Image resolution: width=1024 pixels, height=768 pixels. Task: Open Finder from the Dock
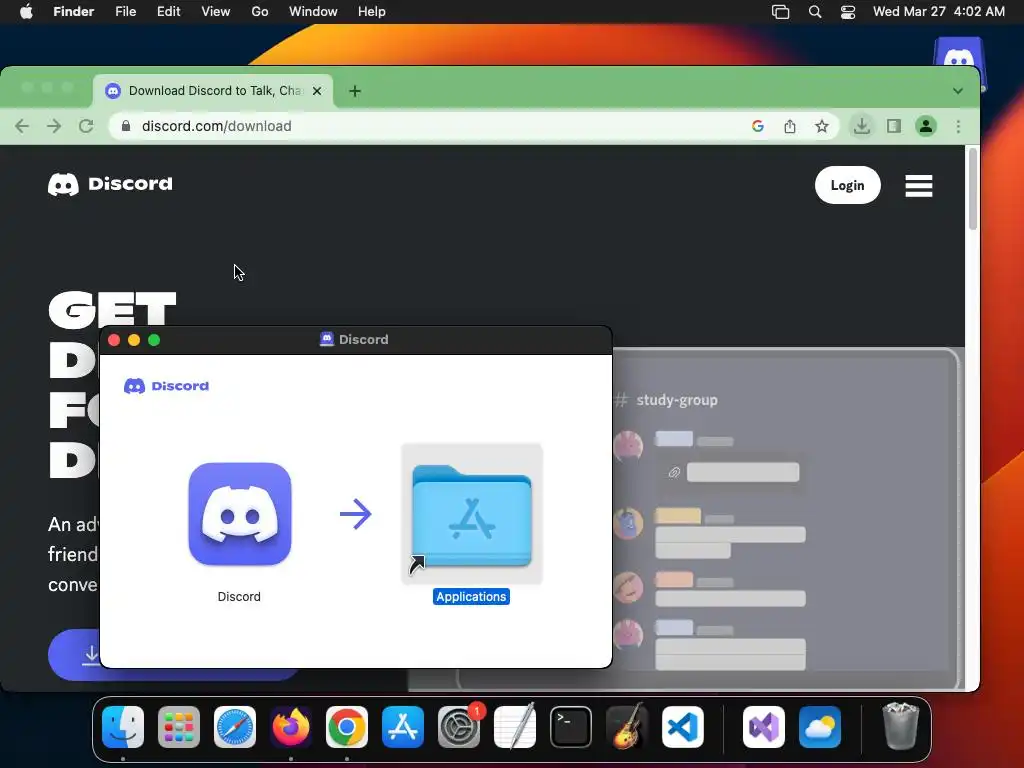[123, 727]
